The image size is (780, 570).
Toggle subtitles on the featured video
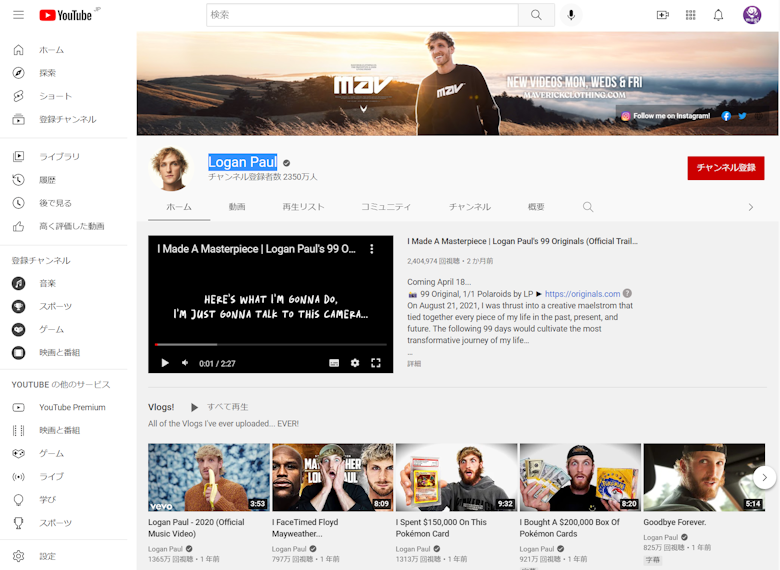pyautogui.click(x=334, y=363)
